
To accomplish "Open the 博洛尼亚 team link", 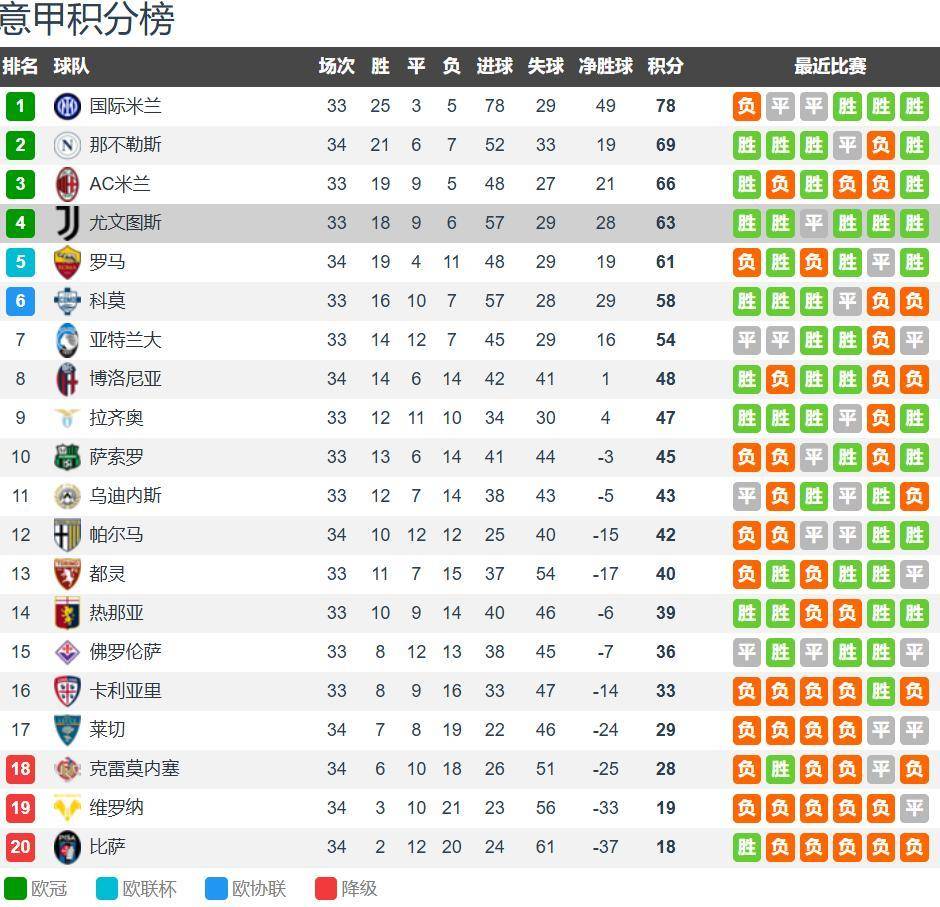I will 125,379.
